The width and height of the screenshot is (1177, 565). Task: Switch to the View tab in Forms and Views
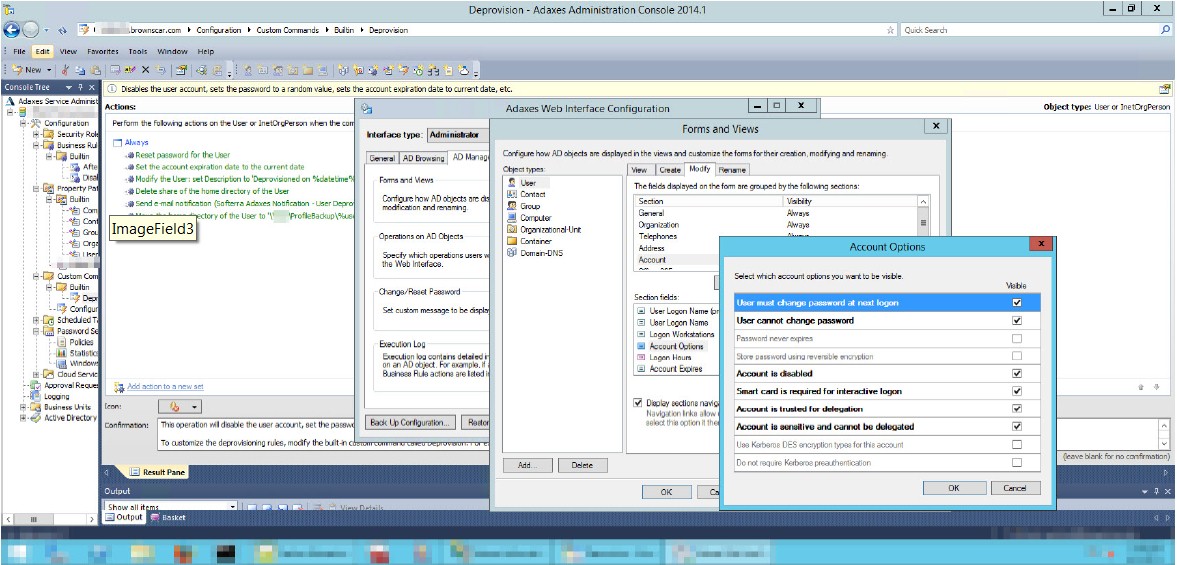coord(639,170)
